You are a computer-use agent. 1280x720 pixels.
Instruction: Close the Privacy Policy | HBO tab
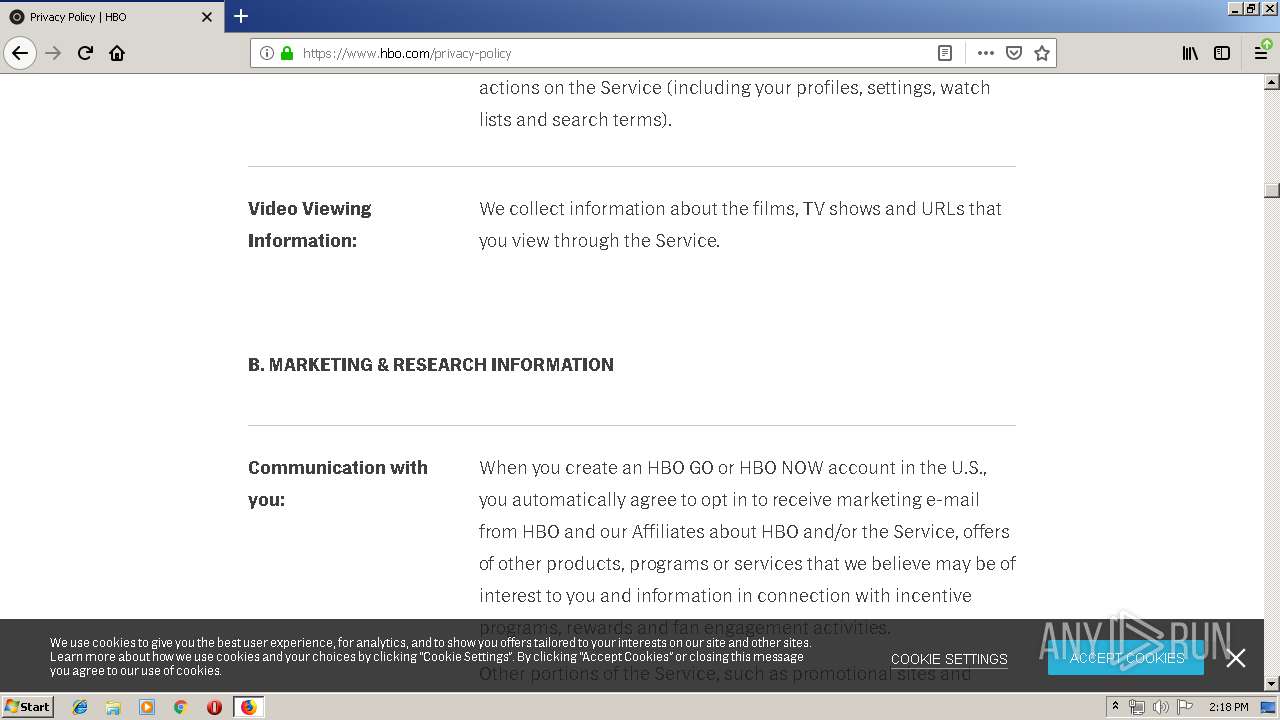click(x=207, y=17)
